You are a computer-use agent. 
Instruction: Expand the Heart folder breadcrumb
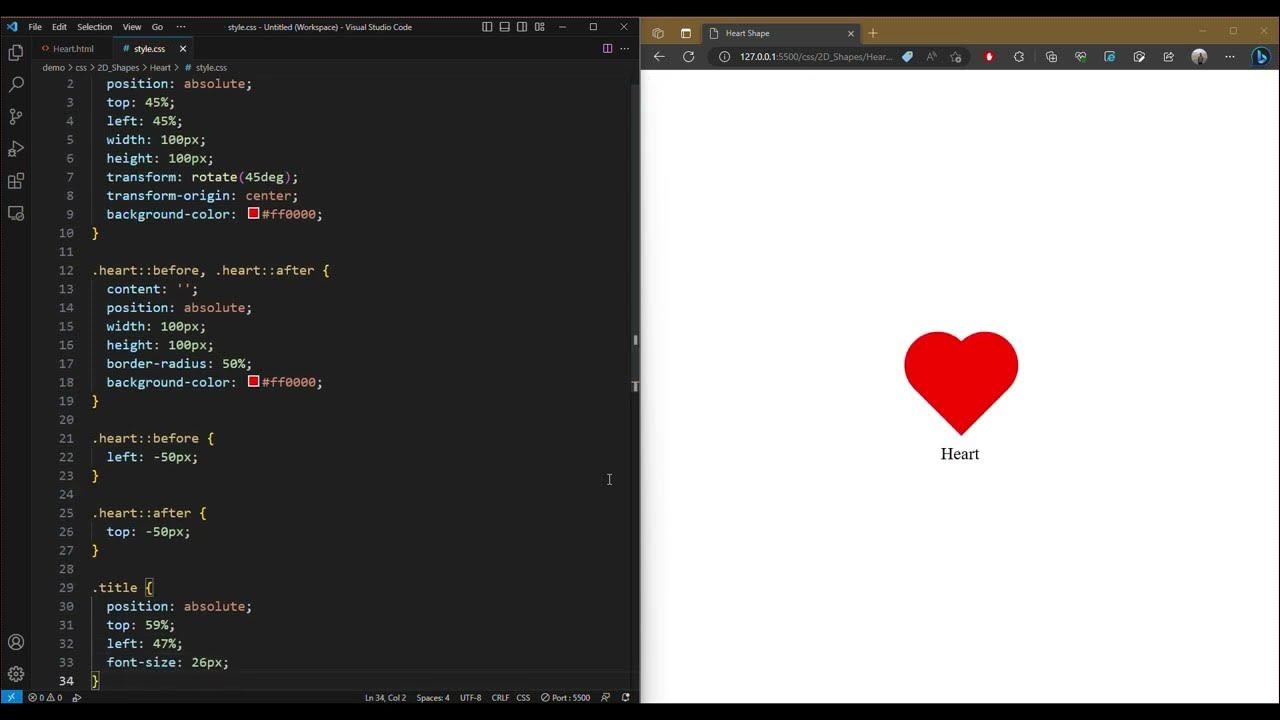click(x=160, y=67)
